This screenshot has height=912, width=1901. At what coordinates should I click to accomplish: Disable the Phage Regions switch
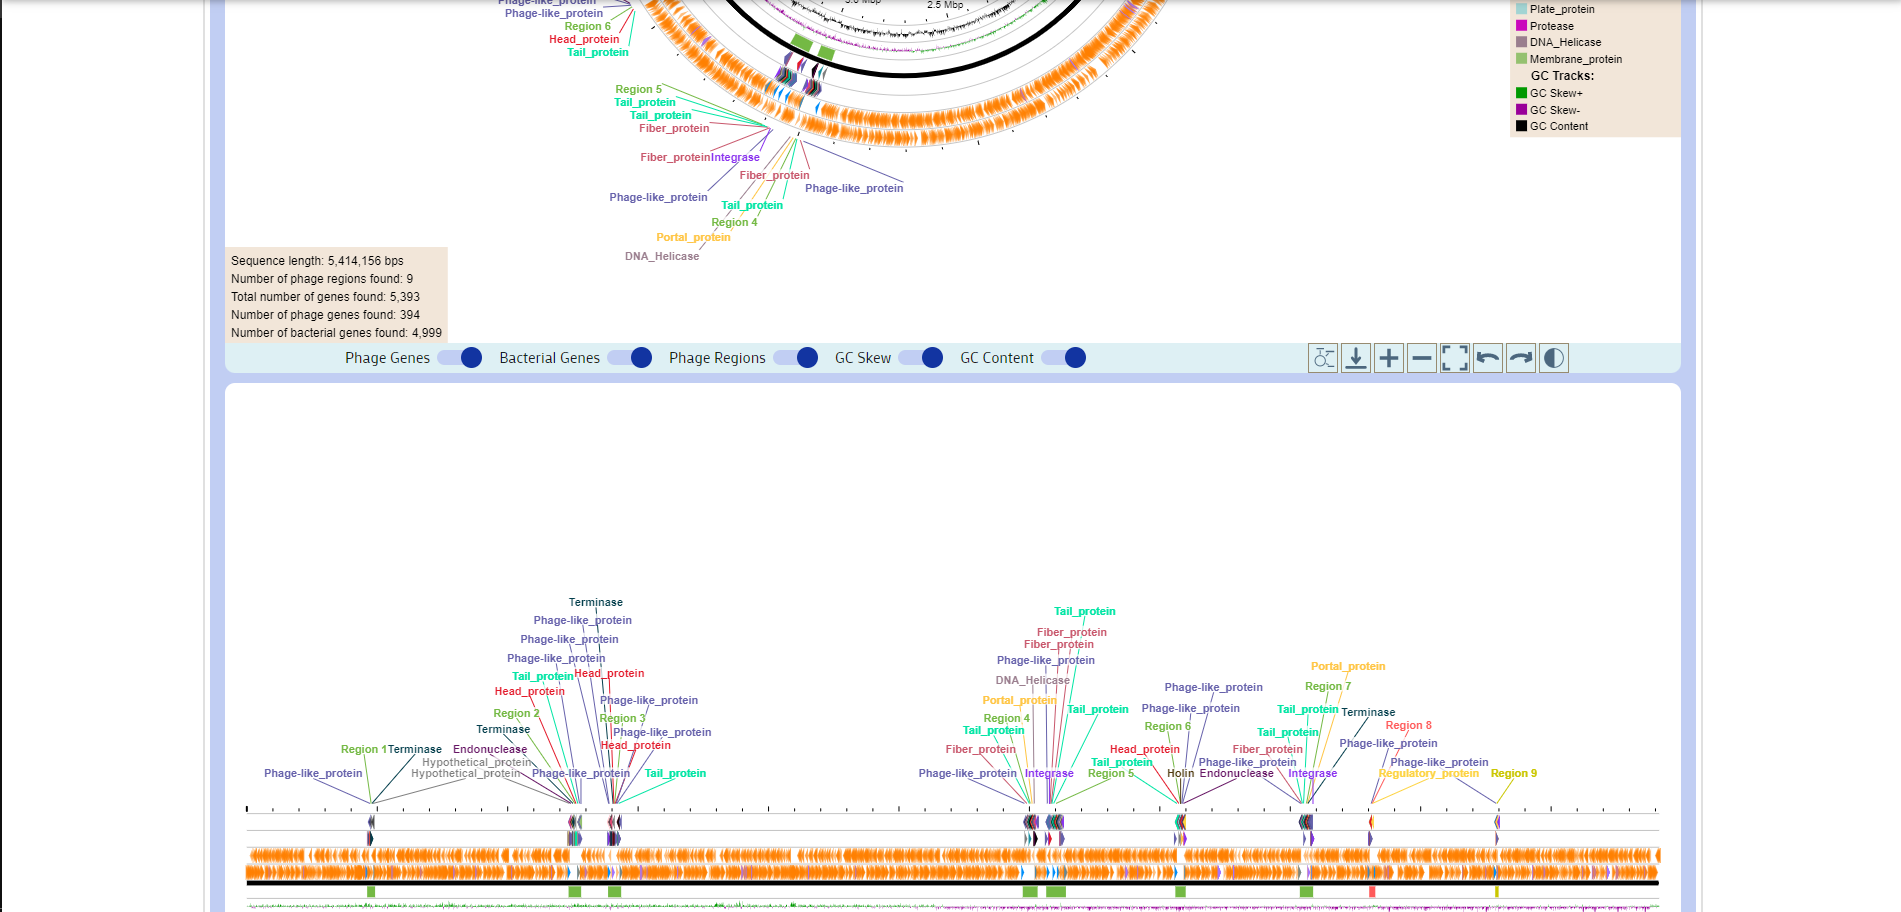(x=796, y=358)
